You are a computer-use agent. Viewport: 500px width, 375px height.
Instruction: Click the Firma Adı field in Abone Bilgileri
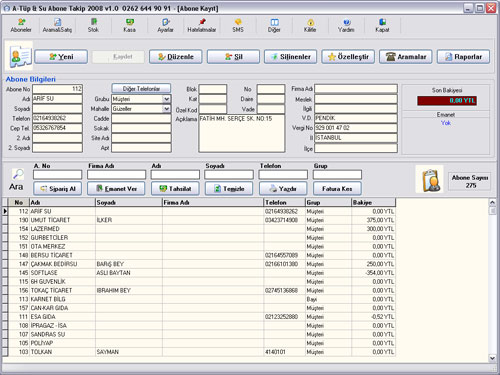click(x=356, y=89)
